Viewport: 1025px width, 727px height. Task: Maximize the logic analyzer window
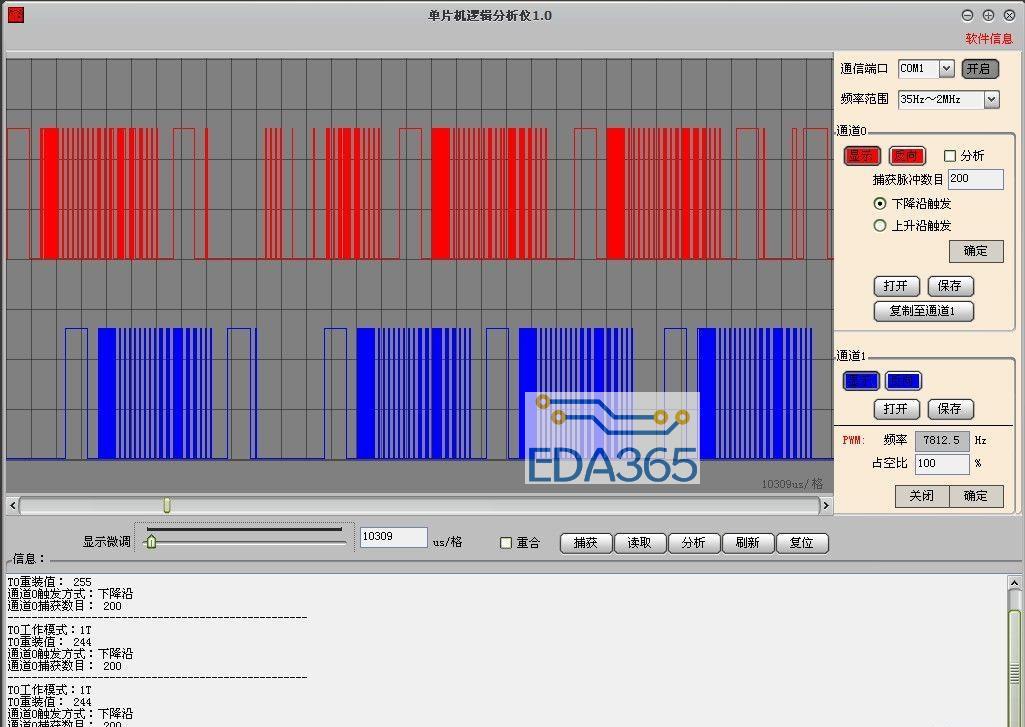coord(988,15)
